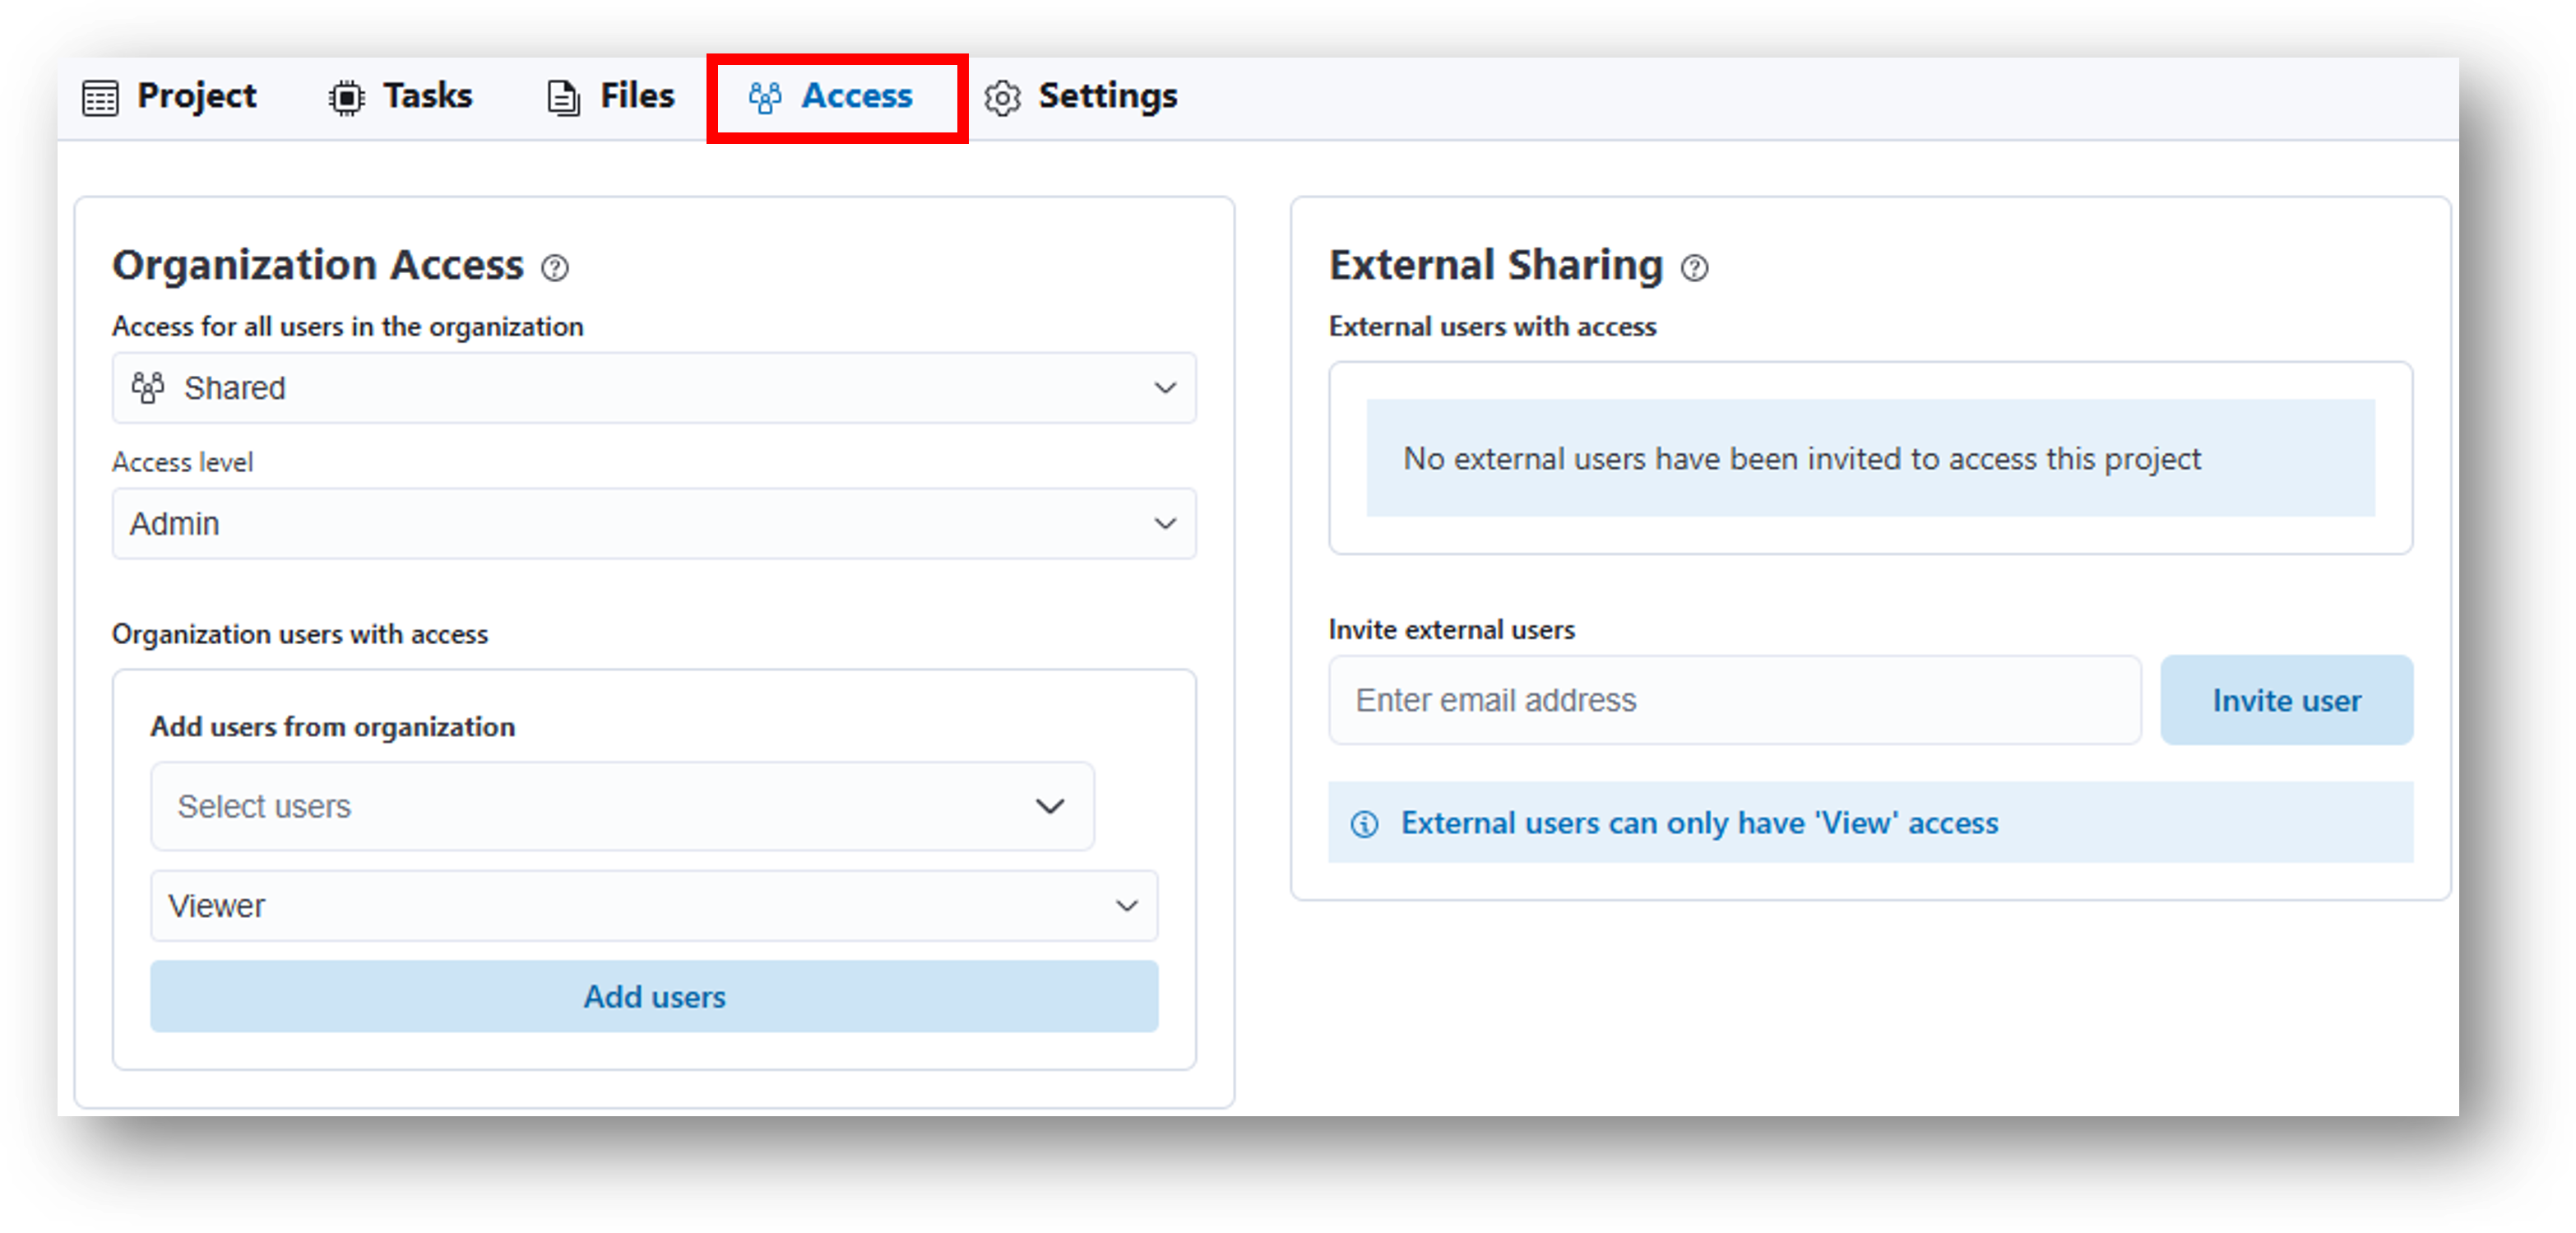The width and height of the screenshot is (2576, 1233).
Task: Open Organization Access help icon
Action: click(555, 268)
